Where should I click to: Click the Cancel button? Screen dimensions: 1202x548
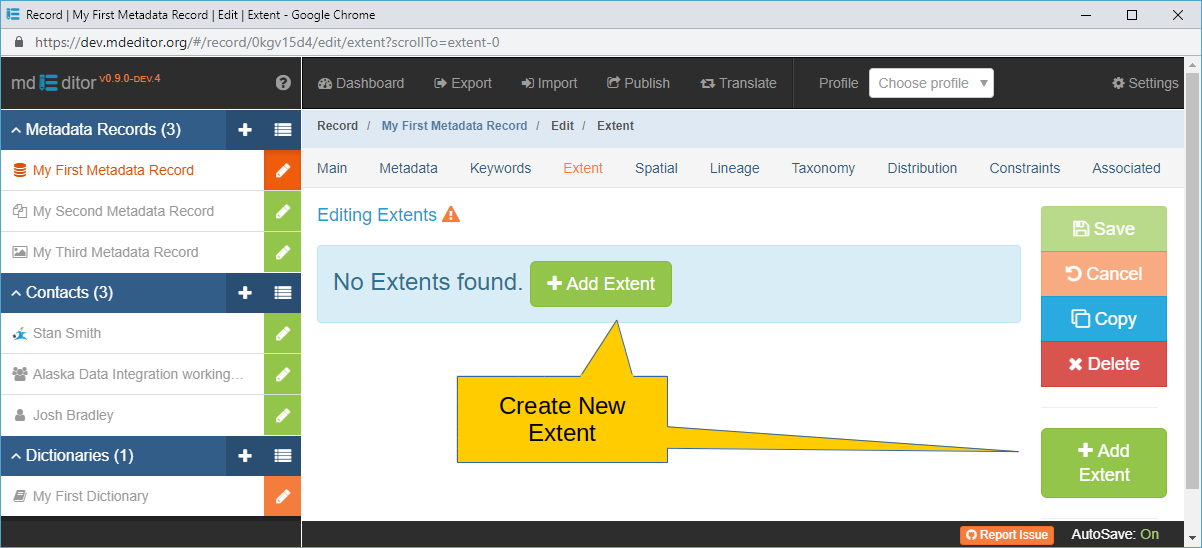click(x=1104, y=274)
